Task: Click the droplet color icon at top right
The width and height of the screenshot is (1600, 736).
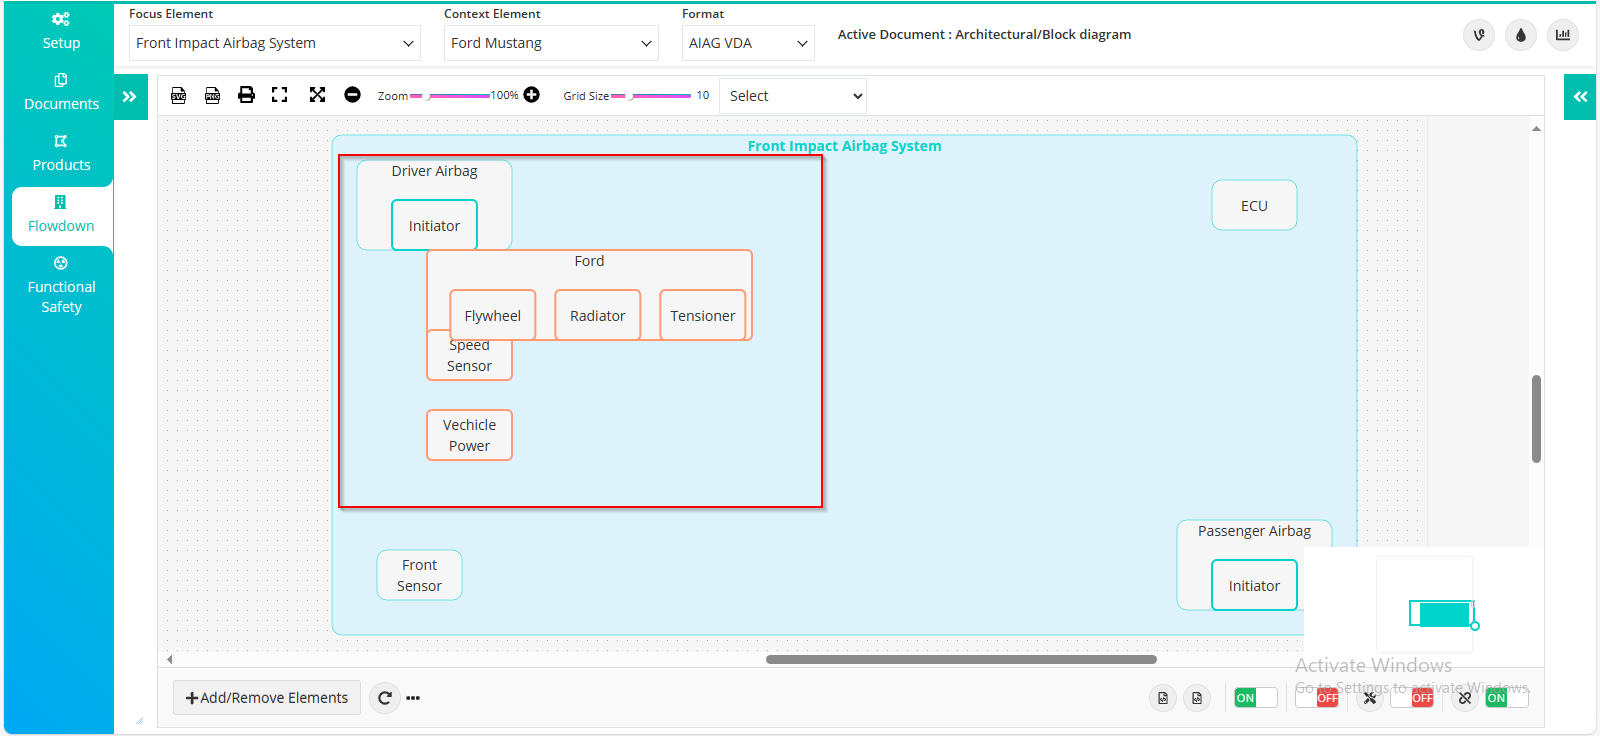Action: pos(1521,35)
